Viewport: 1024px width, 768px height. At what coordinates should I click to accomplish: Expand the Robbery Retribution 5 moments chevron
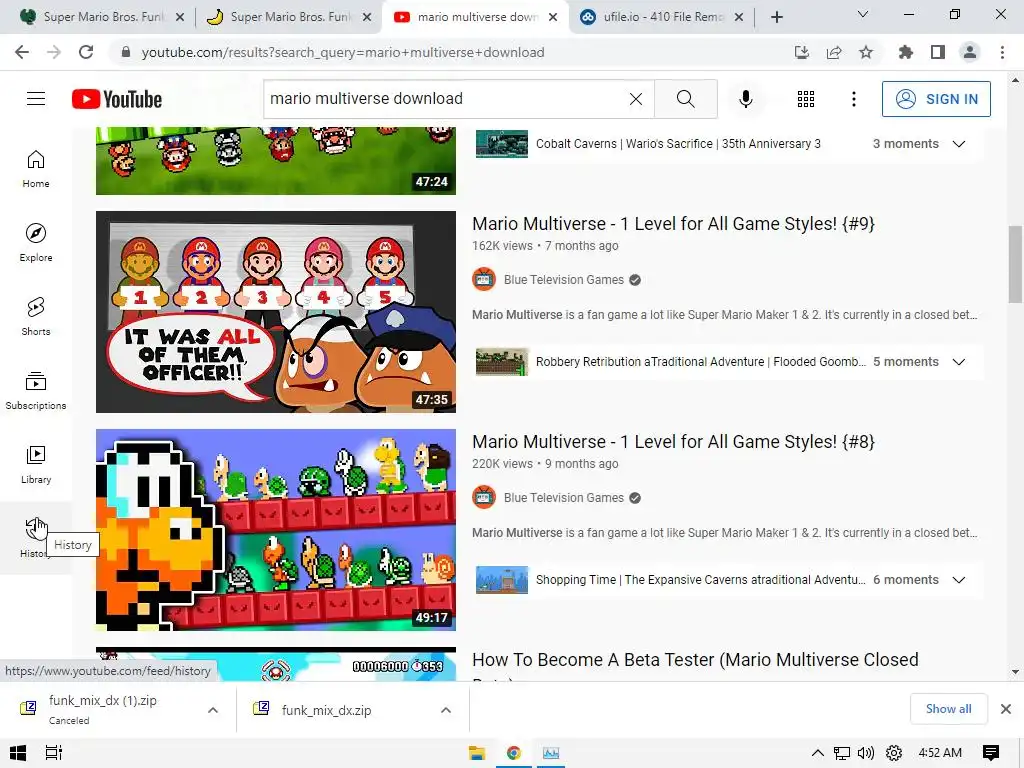coord(959,362)
